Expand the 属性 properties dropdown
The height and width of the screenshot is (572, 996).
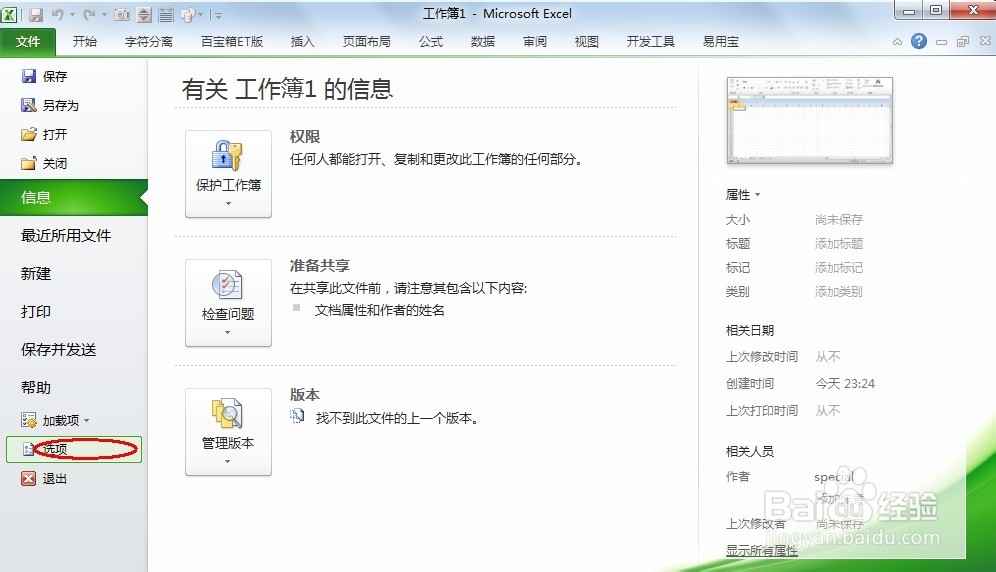[x=743, y=194]
